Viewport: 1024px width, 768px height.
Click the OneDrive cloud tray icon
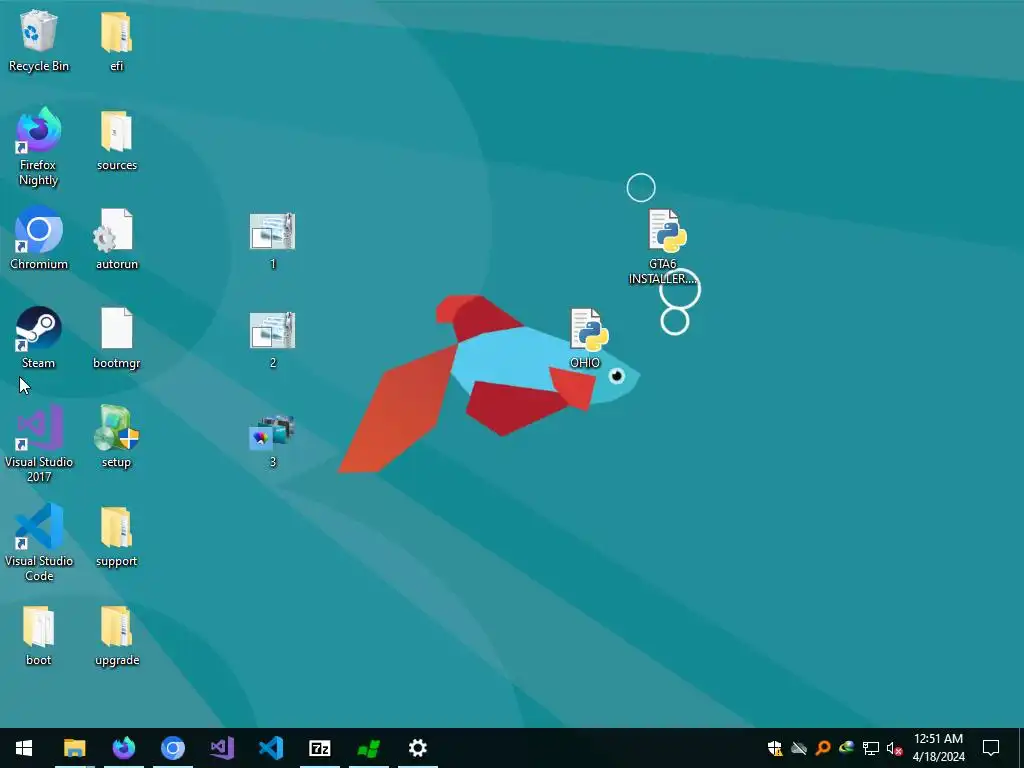pyautogui.click(x=799, y=748)
